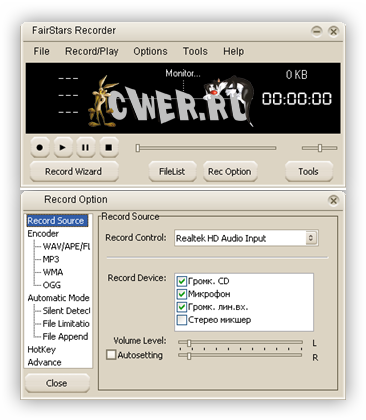This screenshot has height=420, width=366.
Task: Select the Silent Detect tree item
Action: click(66, 311)
